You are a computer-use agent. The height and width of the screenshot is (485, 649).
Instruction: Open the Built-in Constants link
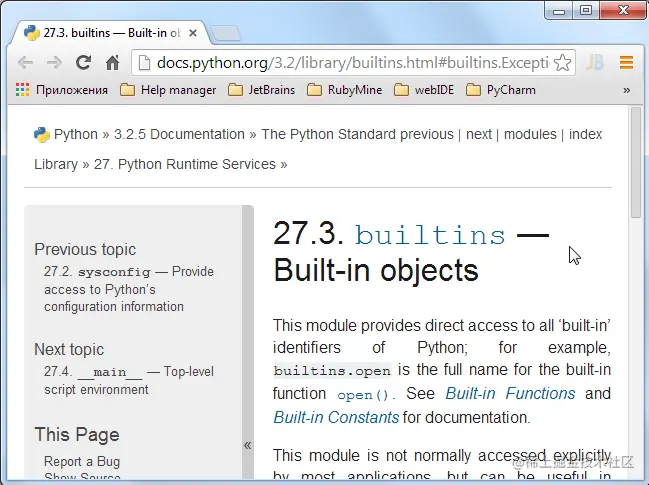coord(336,417)
